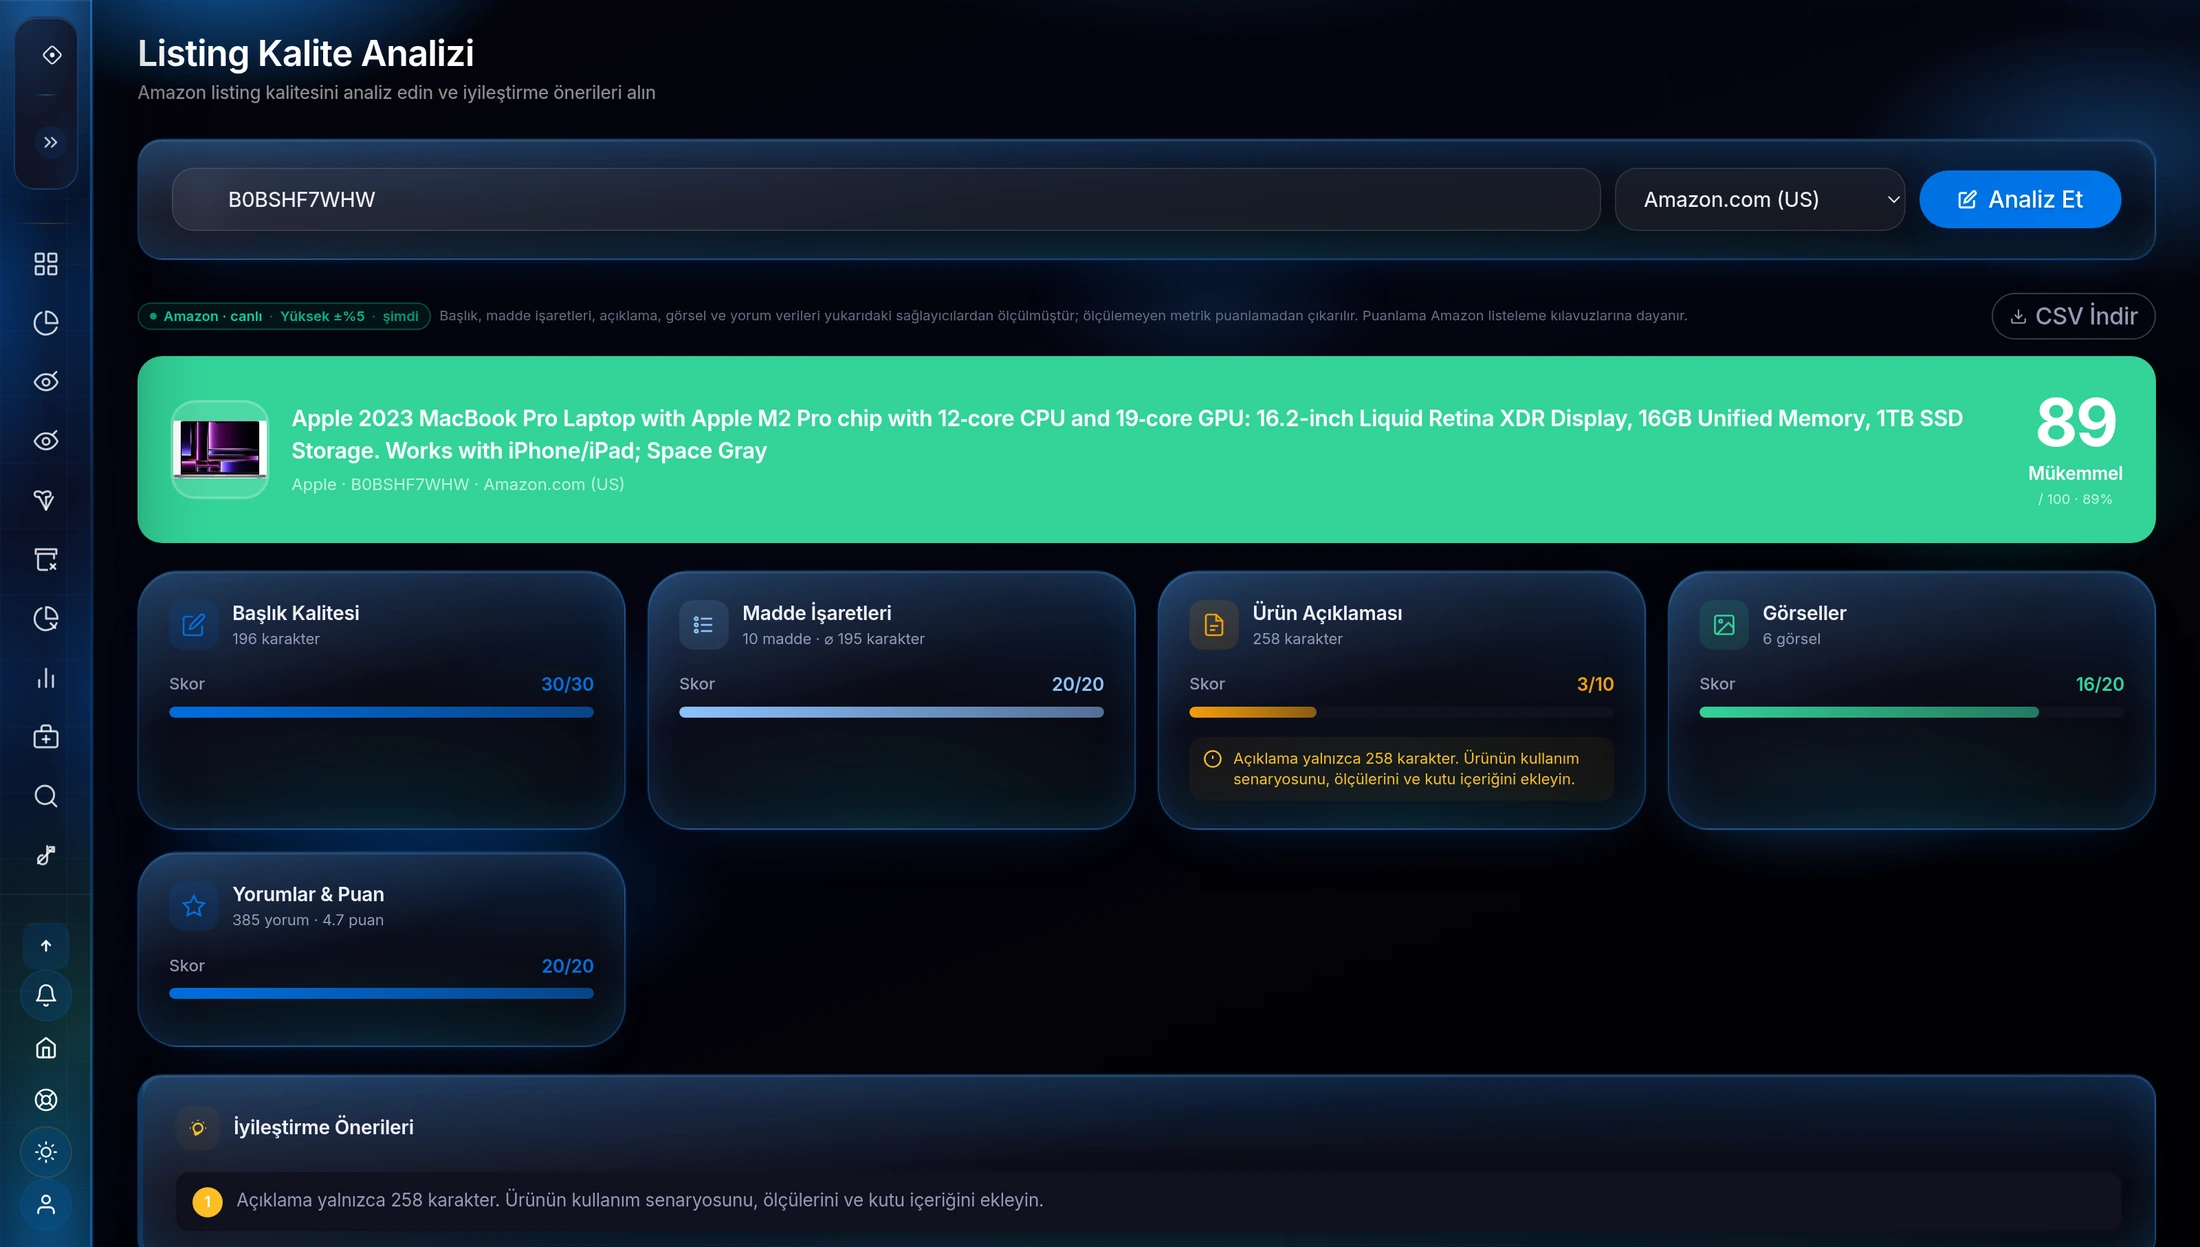Click the eye icon directly below the plain pie chart

(46, 382)
